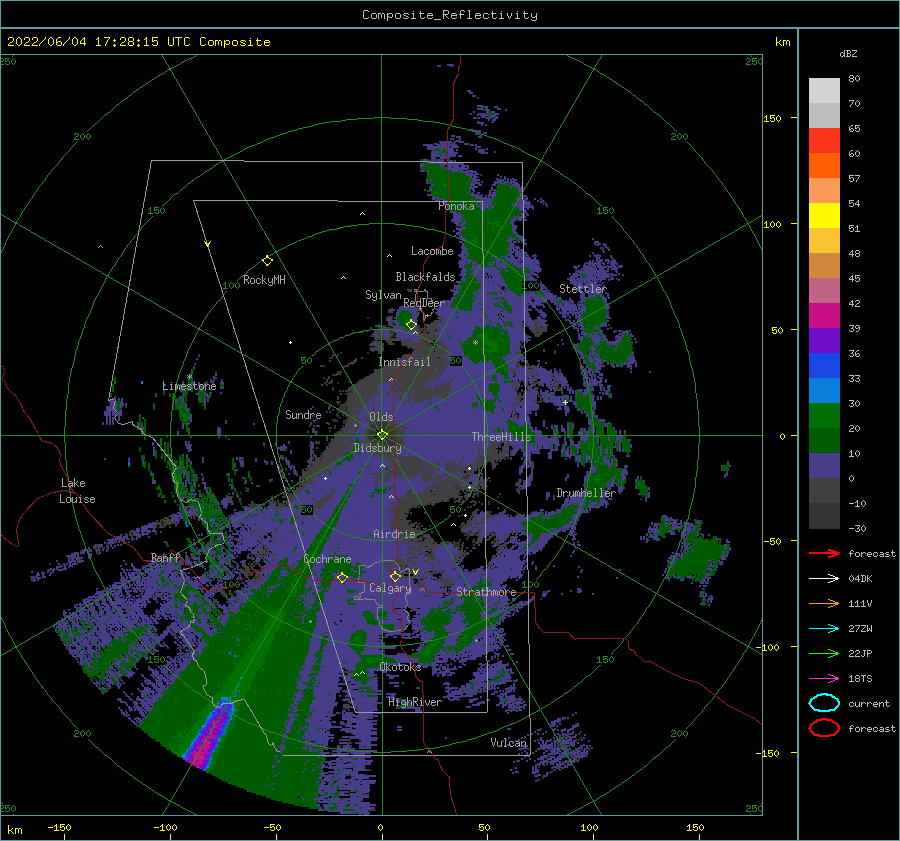Select the green 22JP arrow icon
Viewport: 900px width, 841px height.
(x=824, y=653)
